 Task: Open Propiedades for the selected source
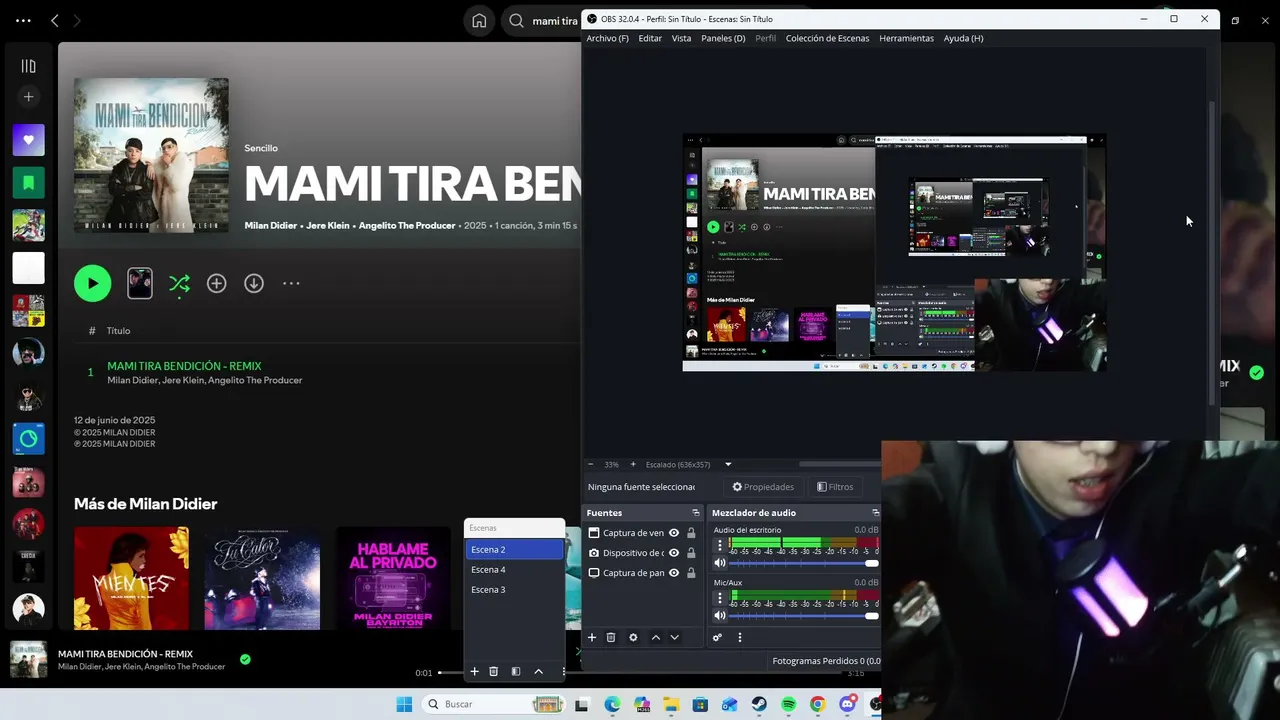763,487
